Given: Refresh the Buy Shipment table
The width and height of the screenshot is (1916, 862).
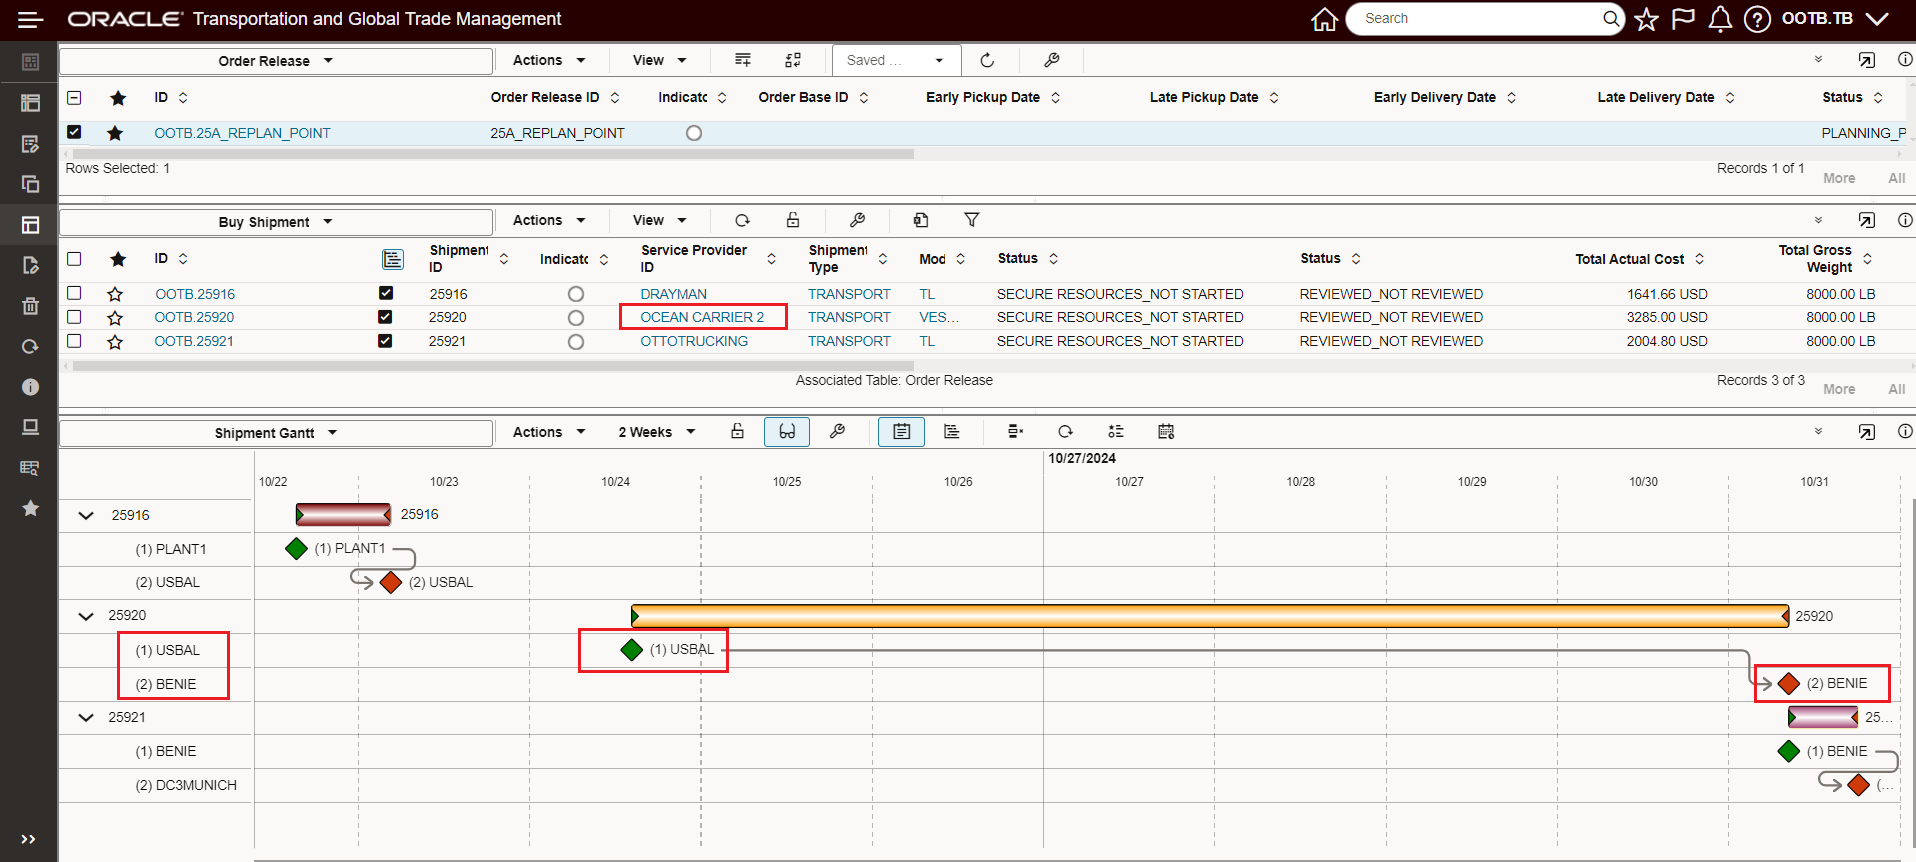Looking at the screenshot, I should 742,220.
